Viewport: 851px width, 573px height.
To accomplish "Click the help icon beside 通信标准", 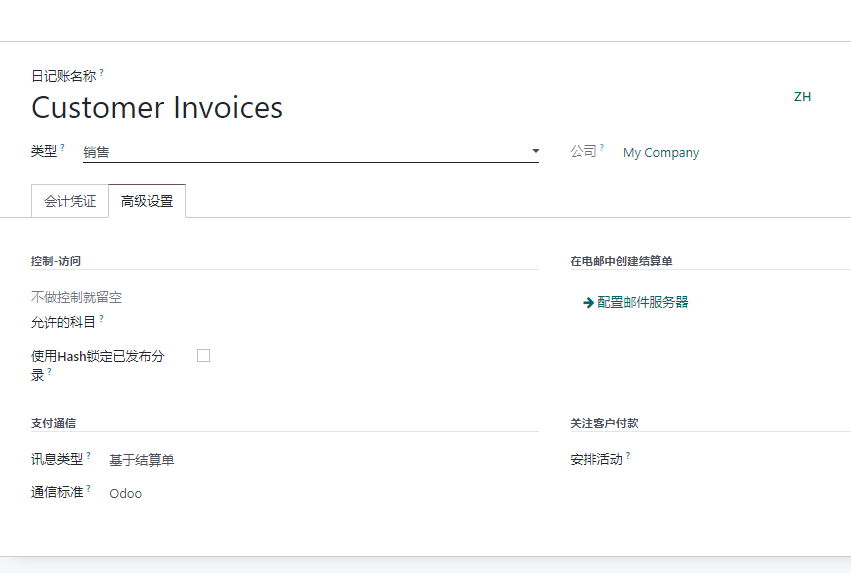I will (88, 488).
